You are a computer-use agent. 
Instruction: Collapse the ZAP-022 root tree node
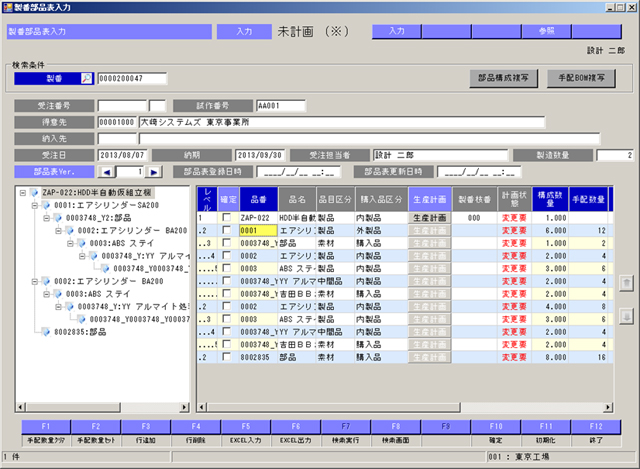pos(23,193)
